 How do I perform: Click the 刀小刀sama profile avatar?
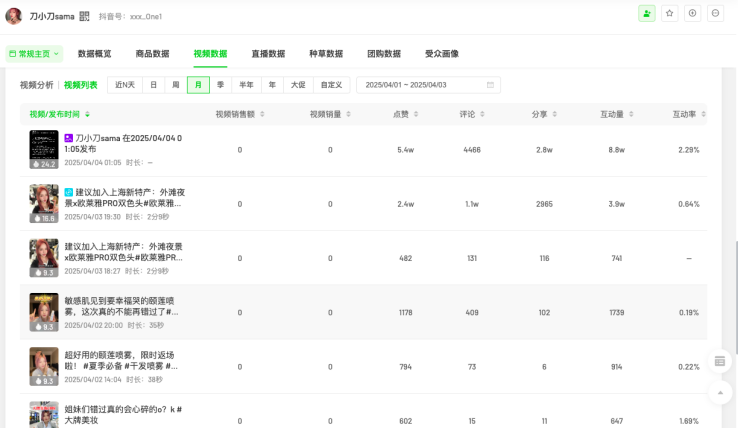click(x=14, y=16)
